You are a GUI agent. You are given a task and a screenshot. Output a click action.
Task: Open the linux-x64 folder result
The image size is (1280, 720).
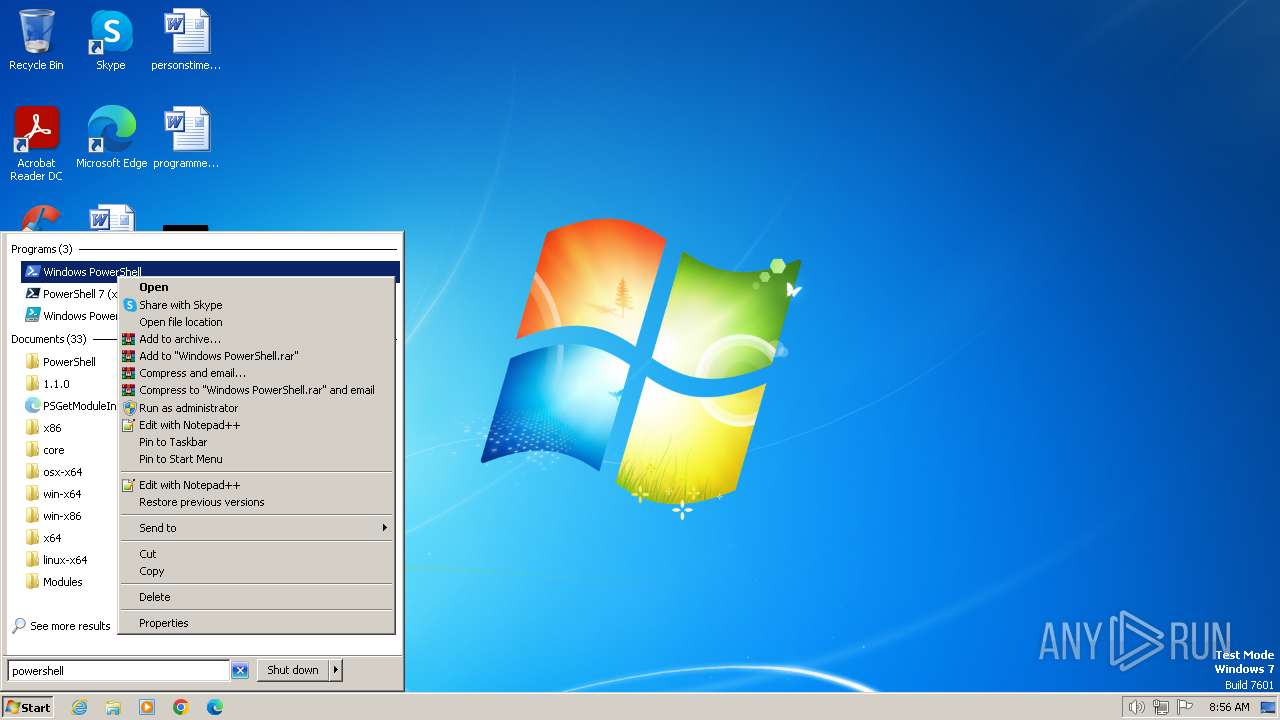click(x=70, y=560)
